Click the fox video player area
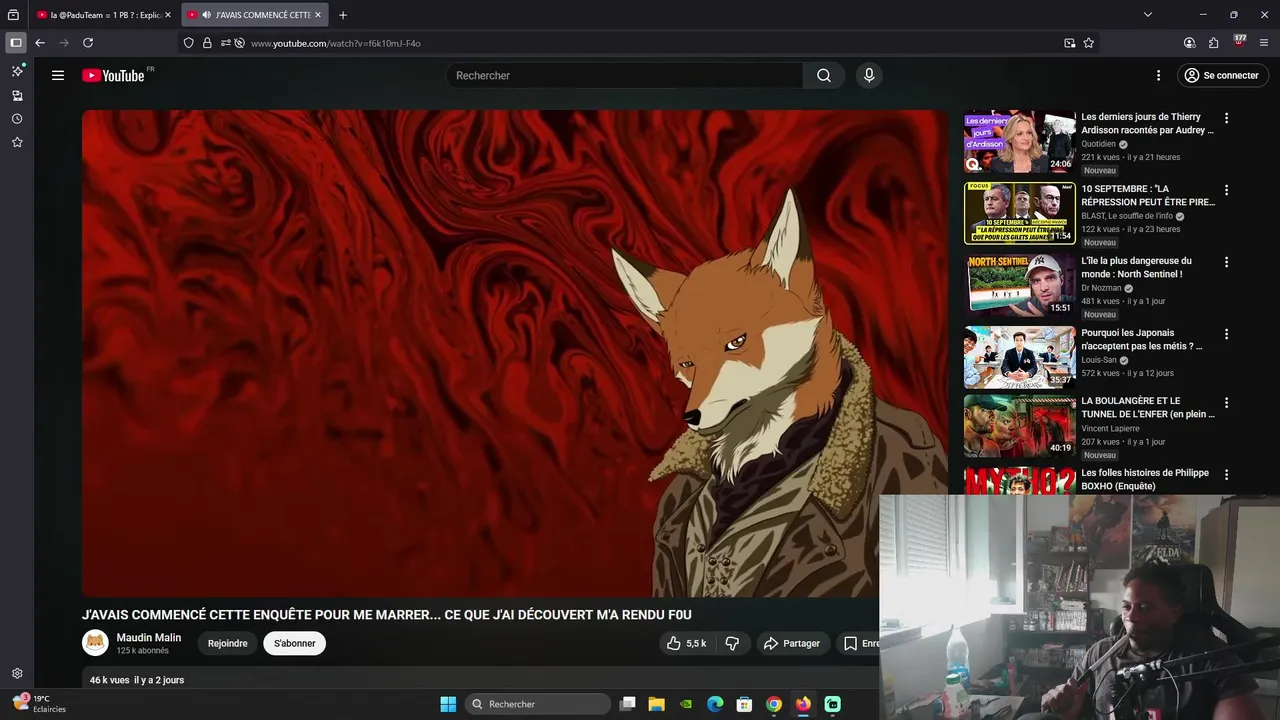The image size is (1280, 720). coord(514,353)
